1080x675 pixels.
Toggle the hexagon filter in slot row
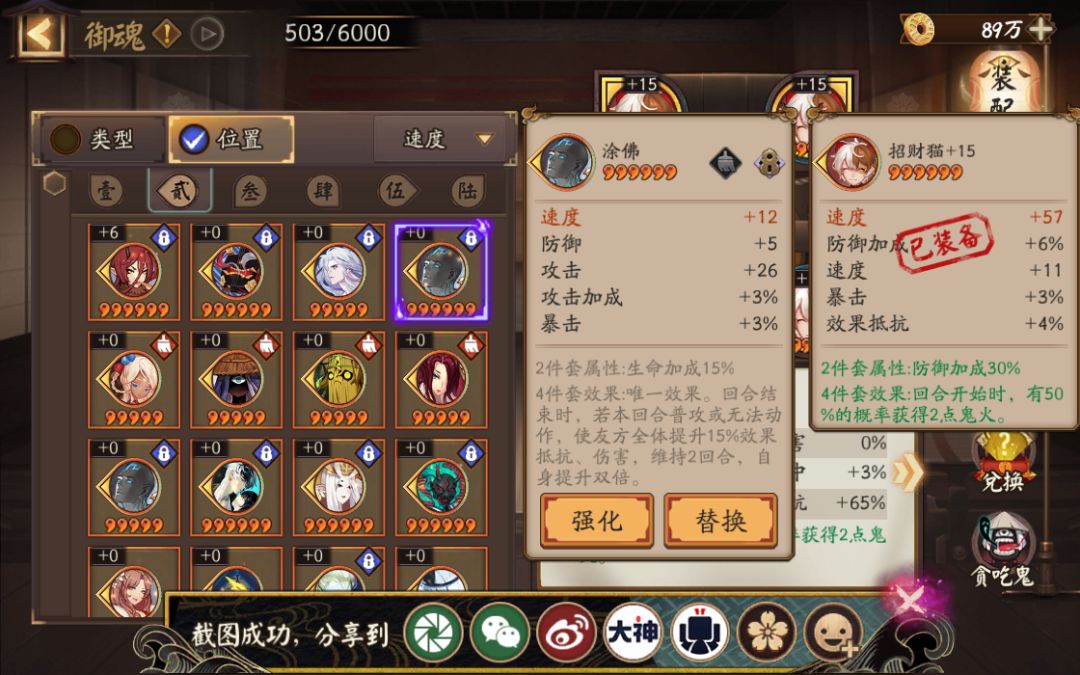54,183
